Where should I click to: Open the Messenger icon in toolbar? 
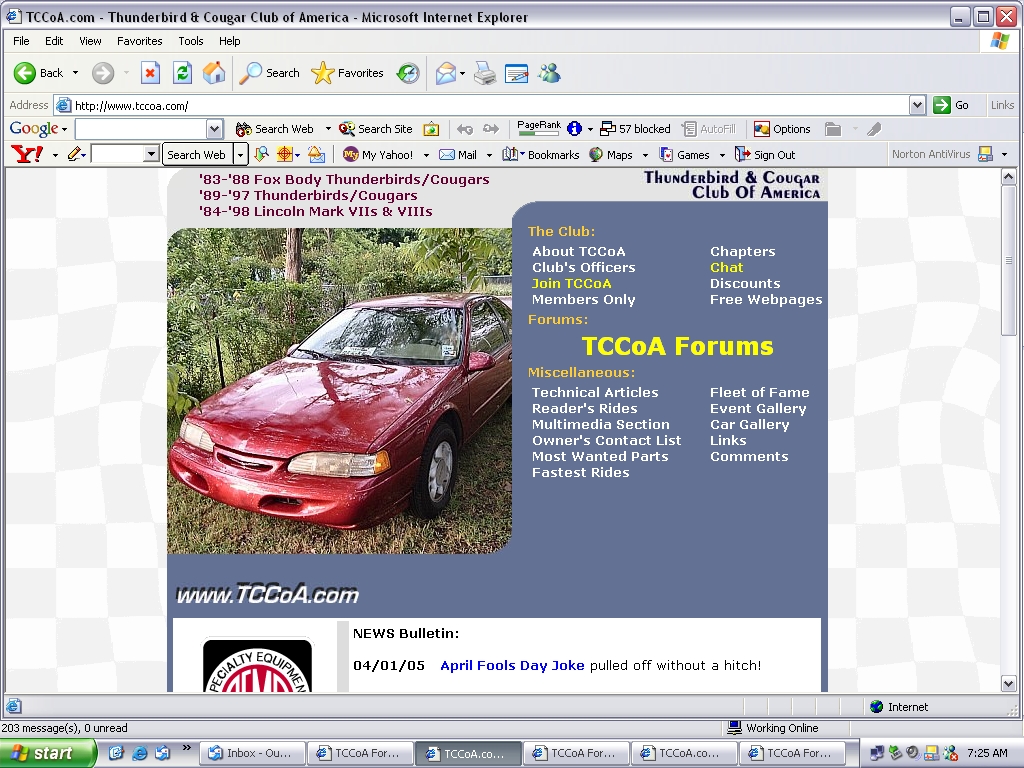click(x=549, y=73)
